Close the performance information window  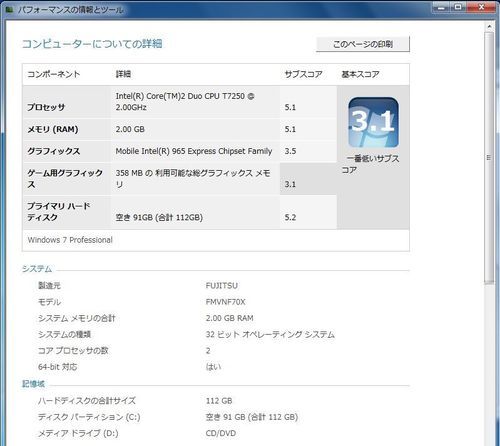pyautogui.click(x=481, y=7)
